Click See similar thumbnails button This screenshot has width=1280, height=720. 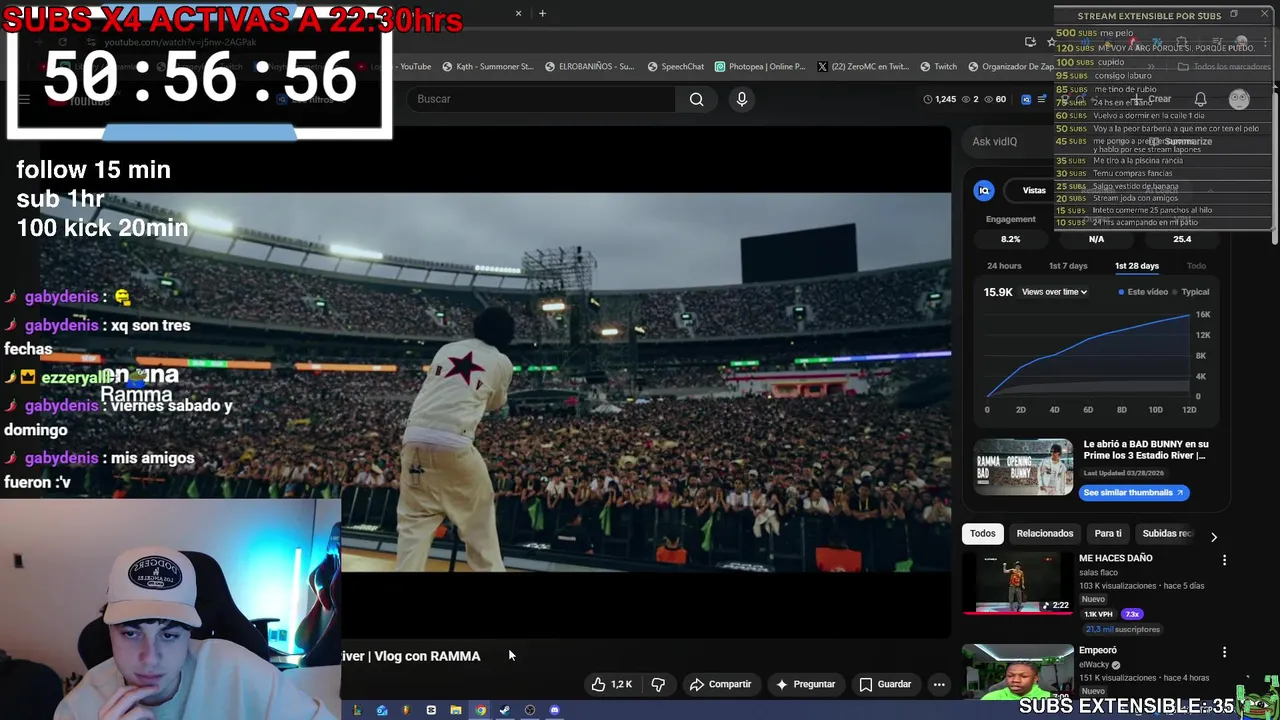(1133, 492)
